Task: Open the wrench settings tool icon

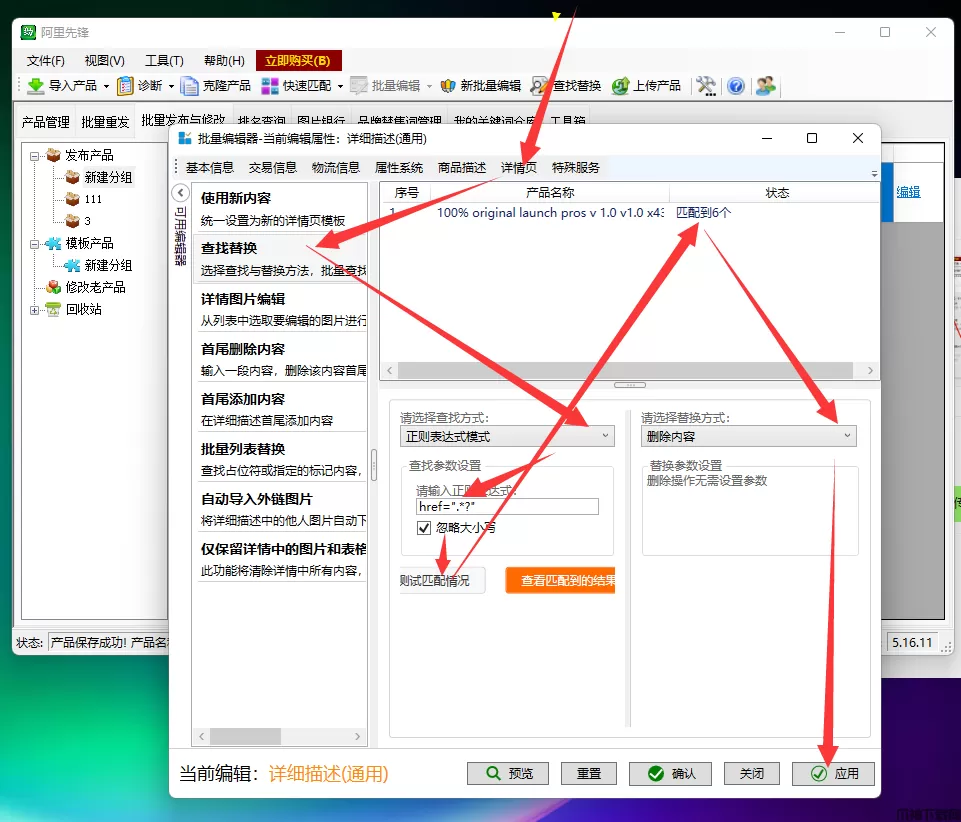Action: pos(706,86)
